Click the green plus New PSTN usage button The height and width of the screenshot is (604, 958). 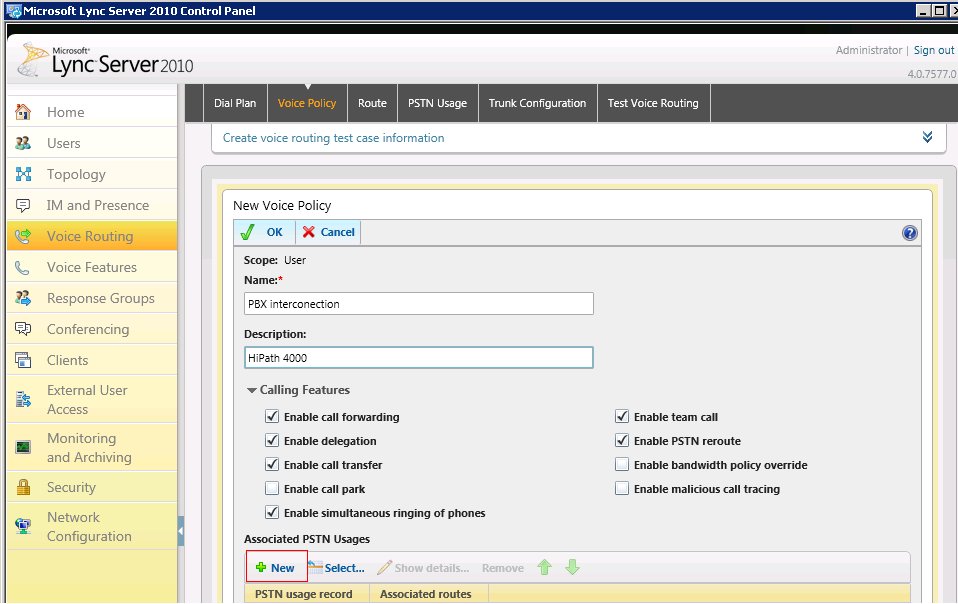click(x=275, y=567)
